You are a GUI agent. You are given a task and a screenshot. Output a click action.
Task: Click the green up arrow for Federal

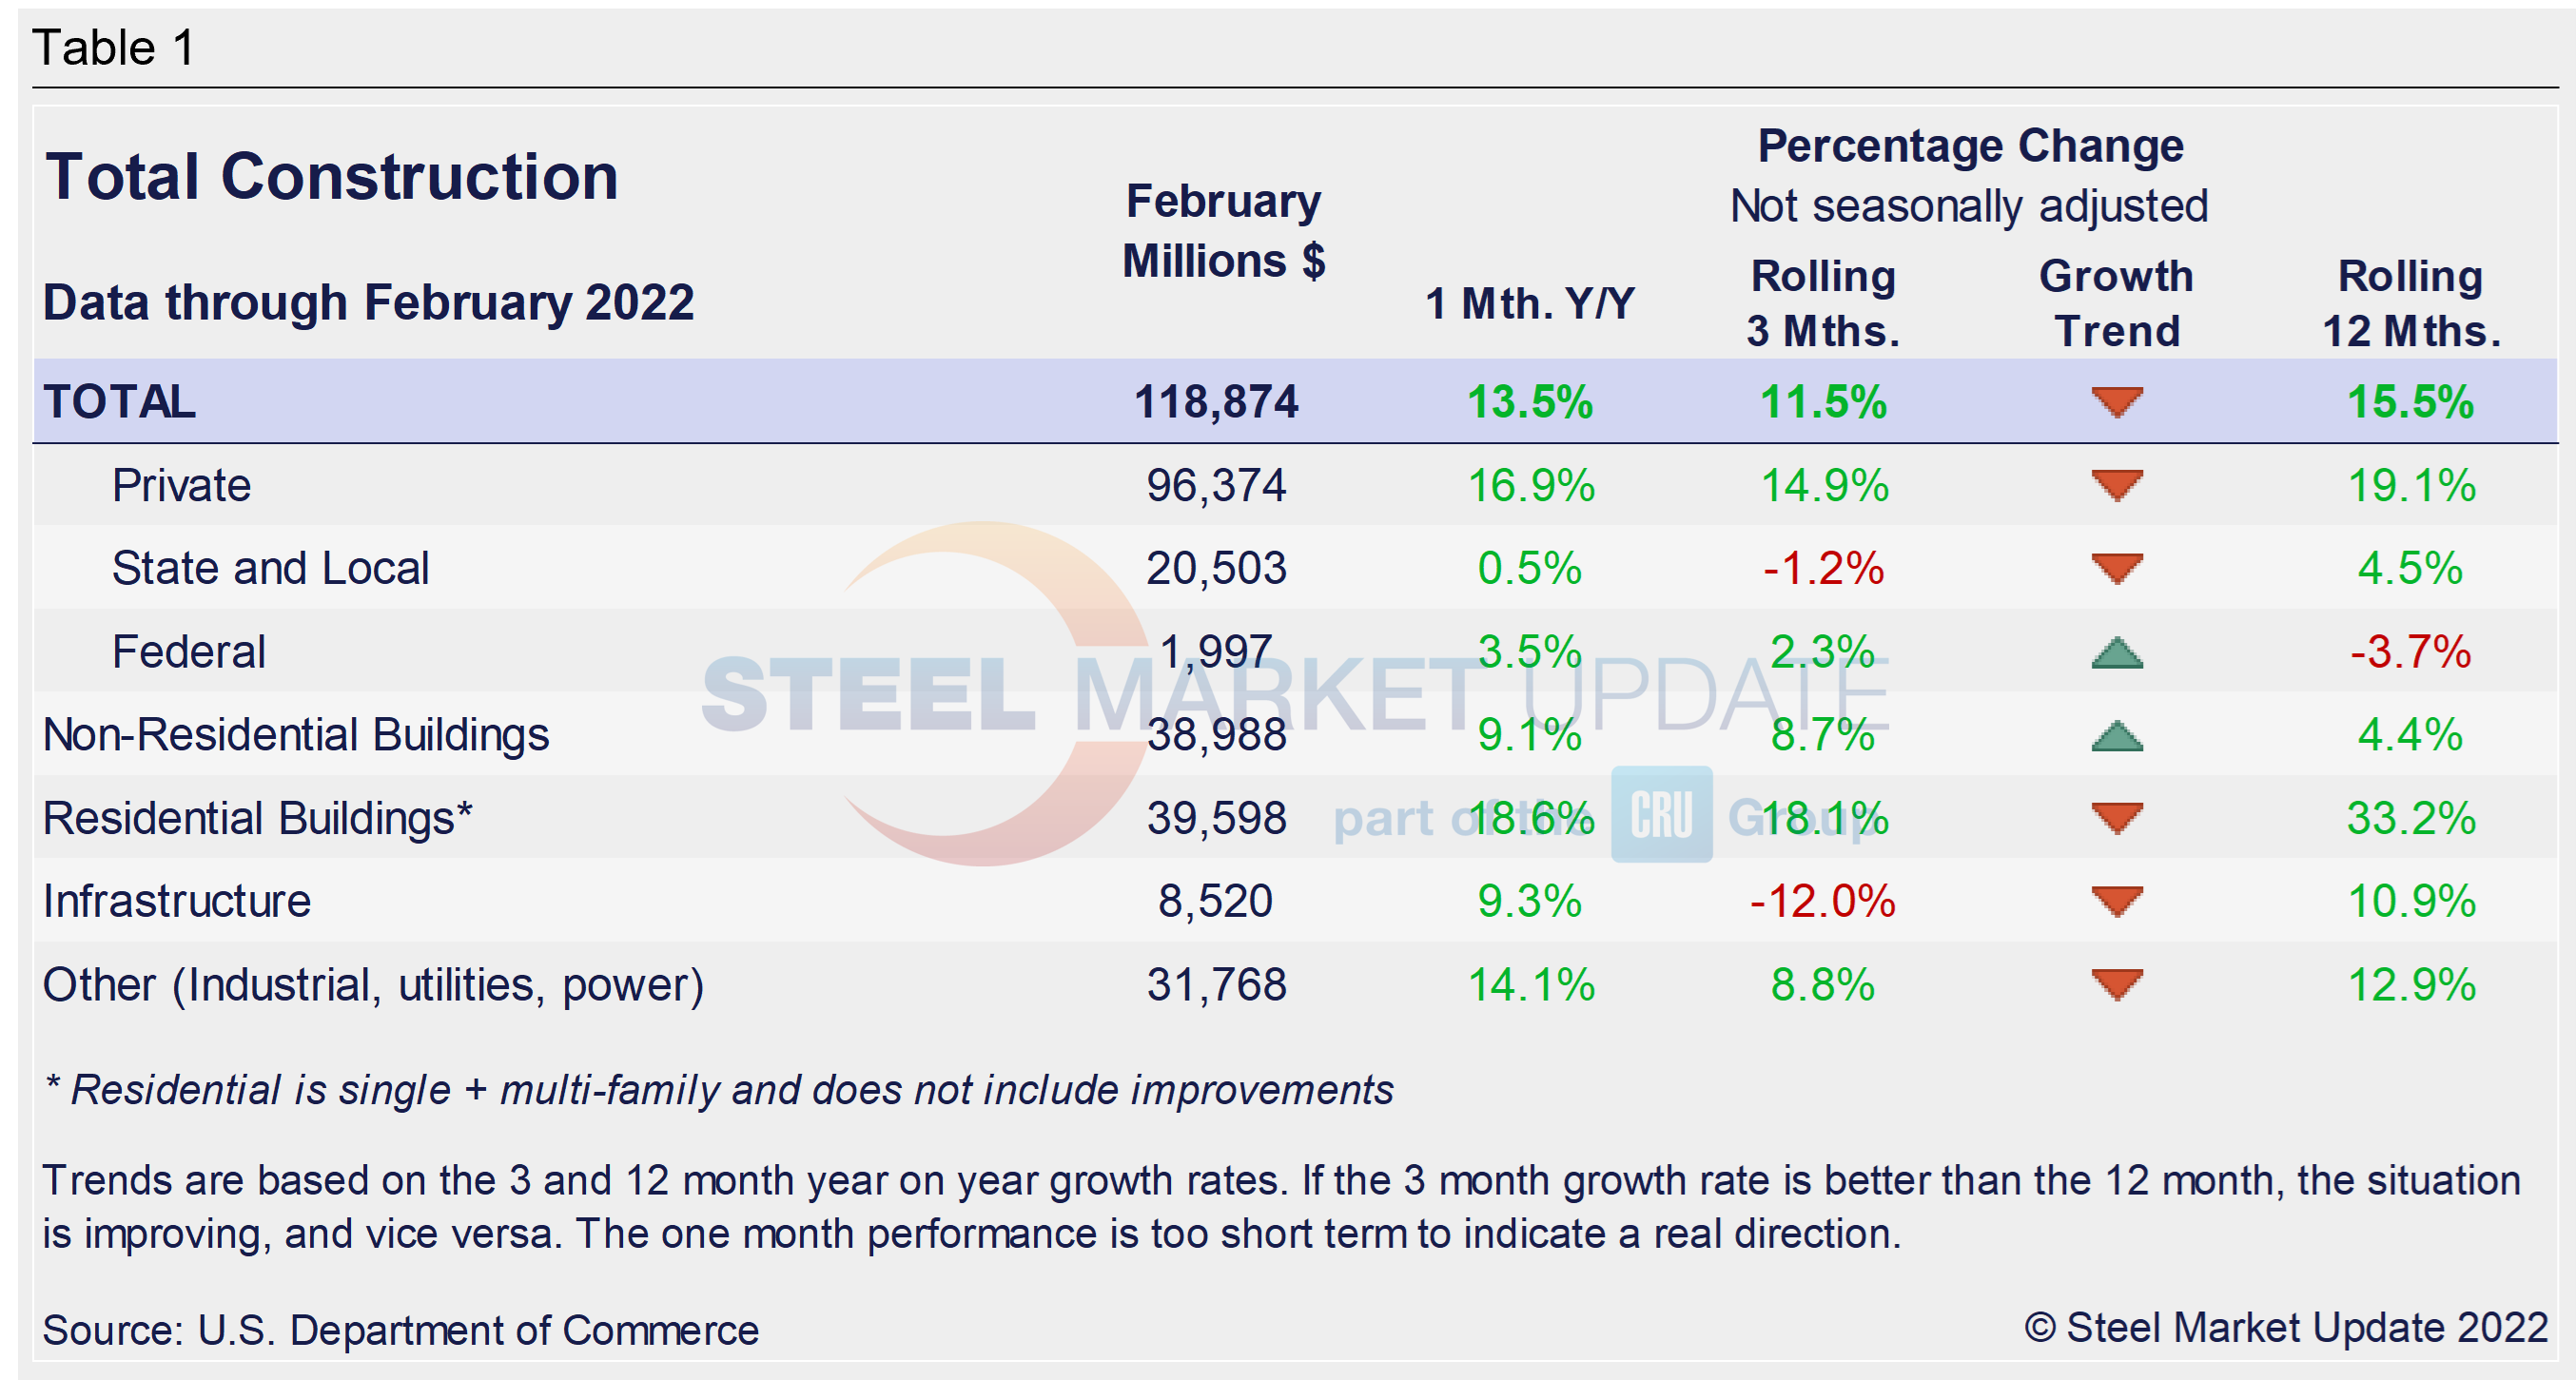pos(2116,653)
